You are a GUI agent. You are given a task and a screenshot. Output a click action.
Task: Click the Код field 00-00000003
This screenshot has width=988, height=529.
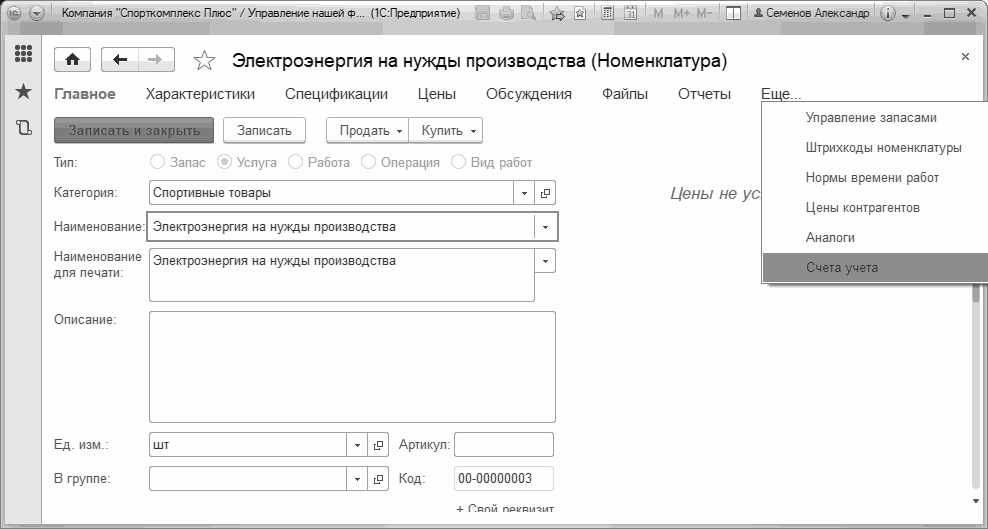click(504, 479)
